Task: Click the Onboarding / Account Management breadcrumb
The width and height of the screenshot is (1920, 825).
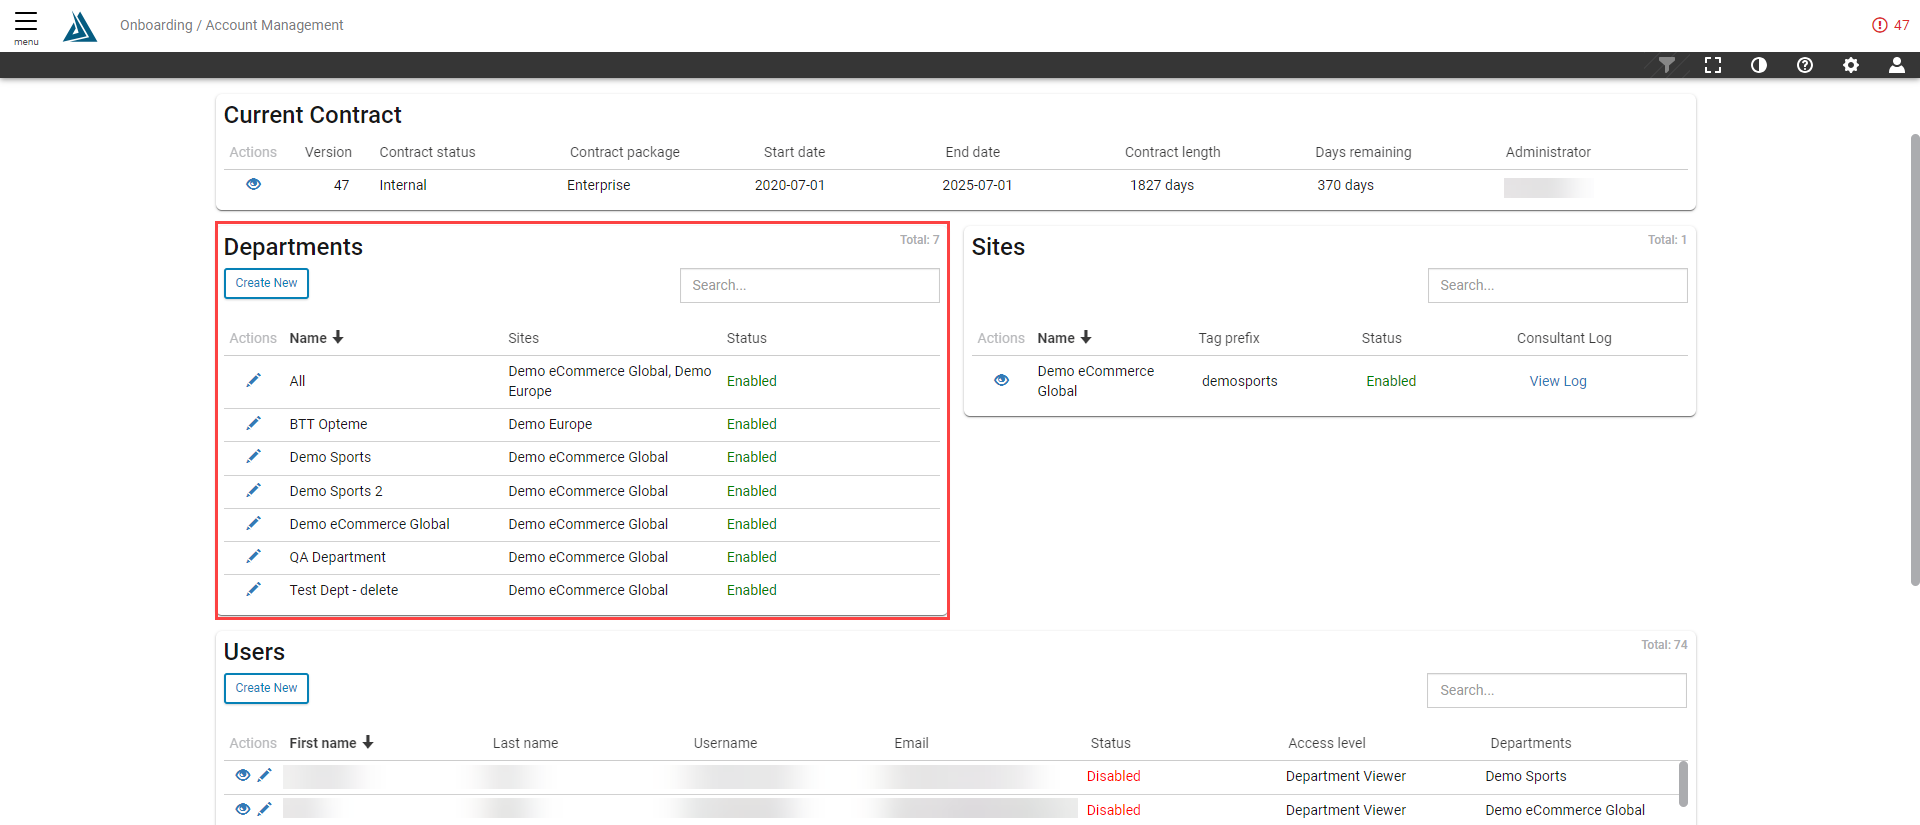Action: (x=231, y=25)
